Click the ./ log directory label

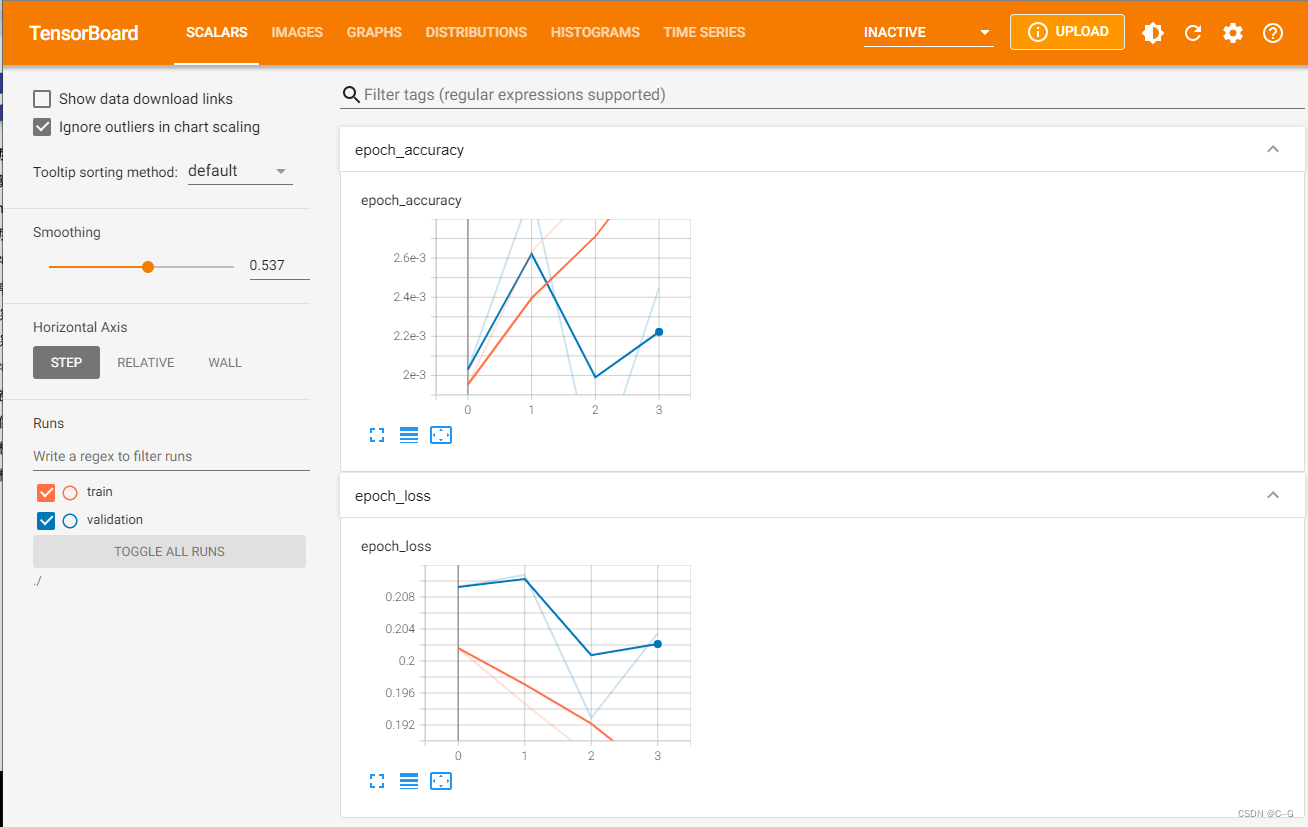pyautogui.click(x=37, y=580)
